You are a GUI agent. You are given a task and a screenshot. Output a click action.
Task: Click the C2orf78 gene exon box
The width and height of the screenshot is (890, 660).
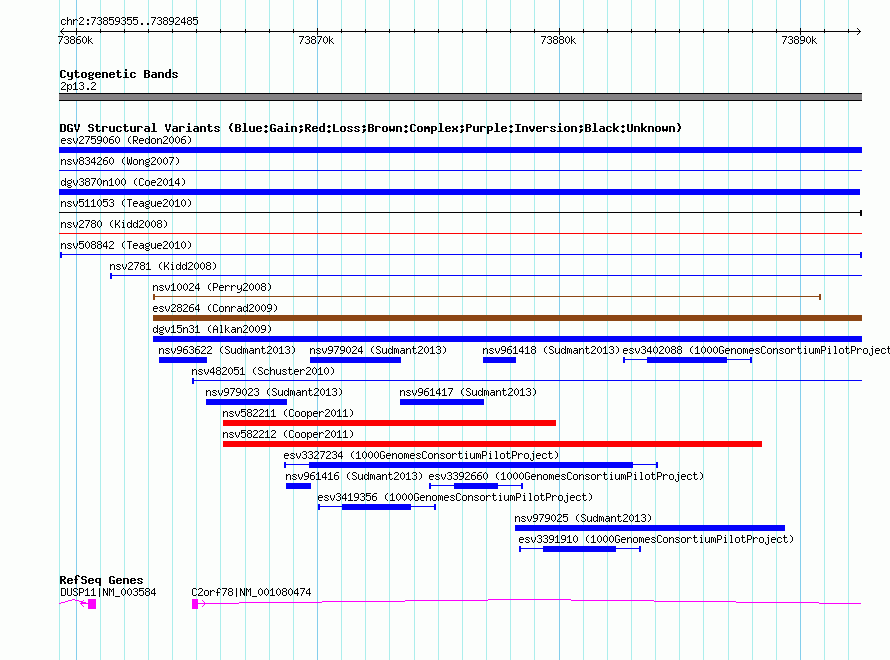pos(195,604)
